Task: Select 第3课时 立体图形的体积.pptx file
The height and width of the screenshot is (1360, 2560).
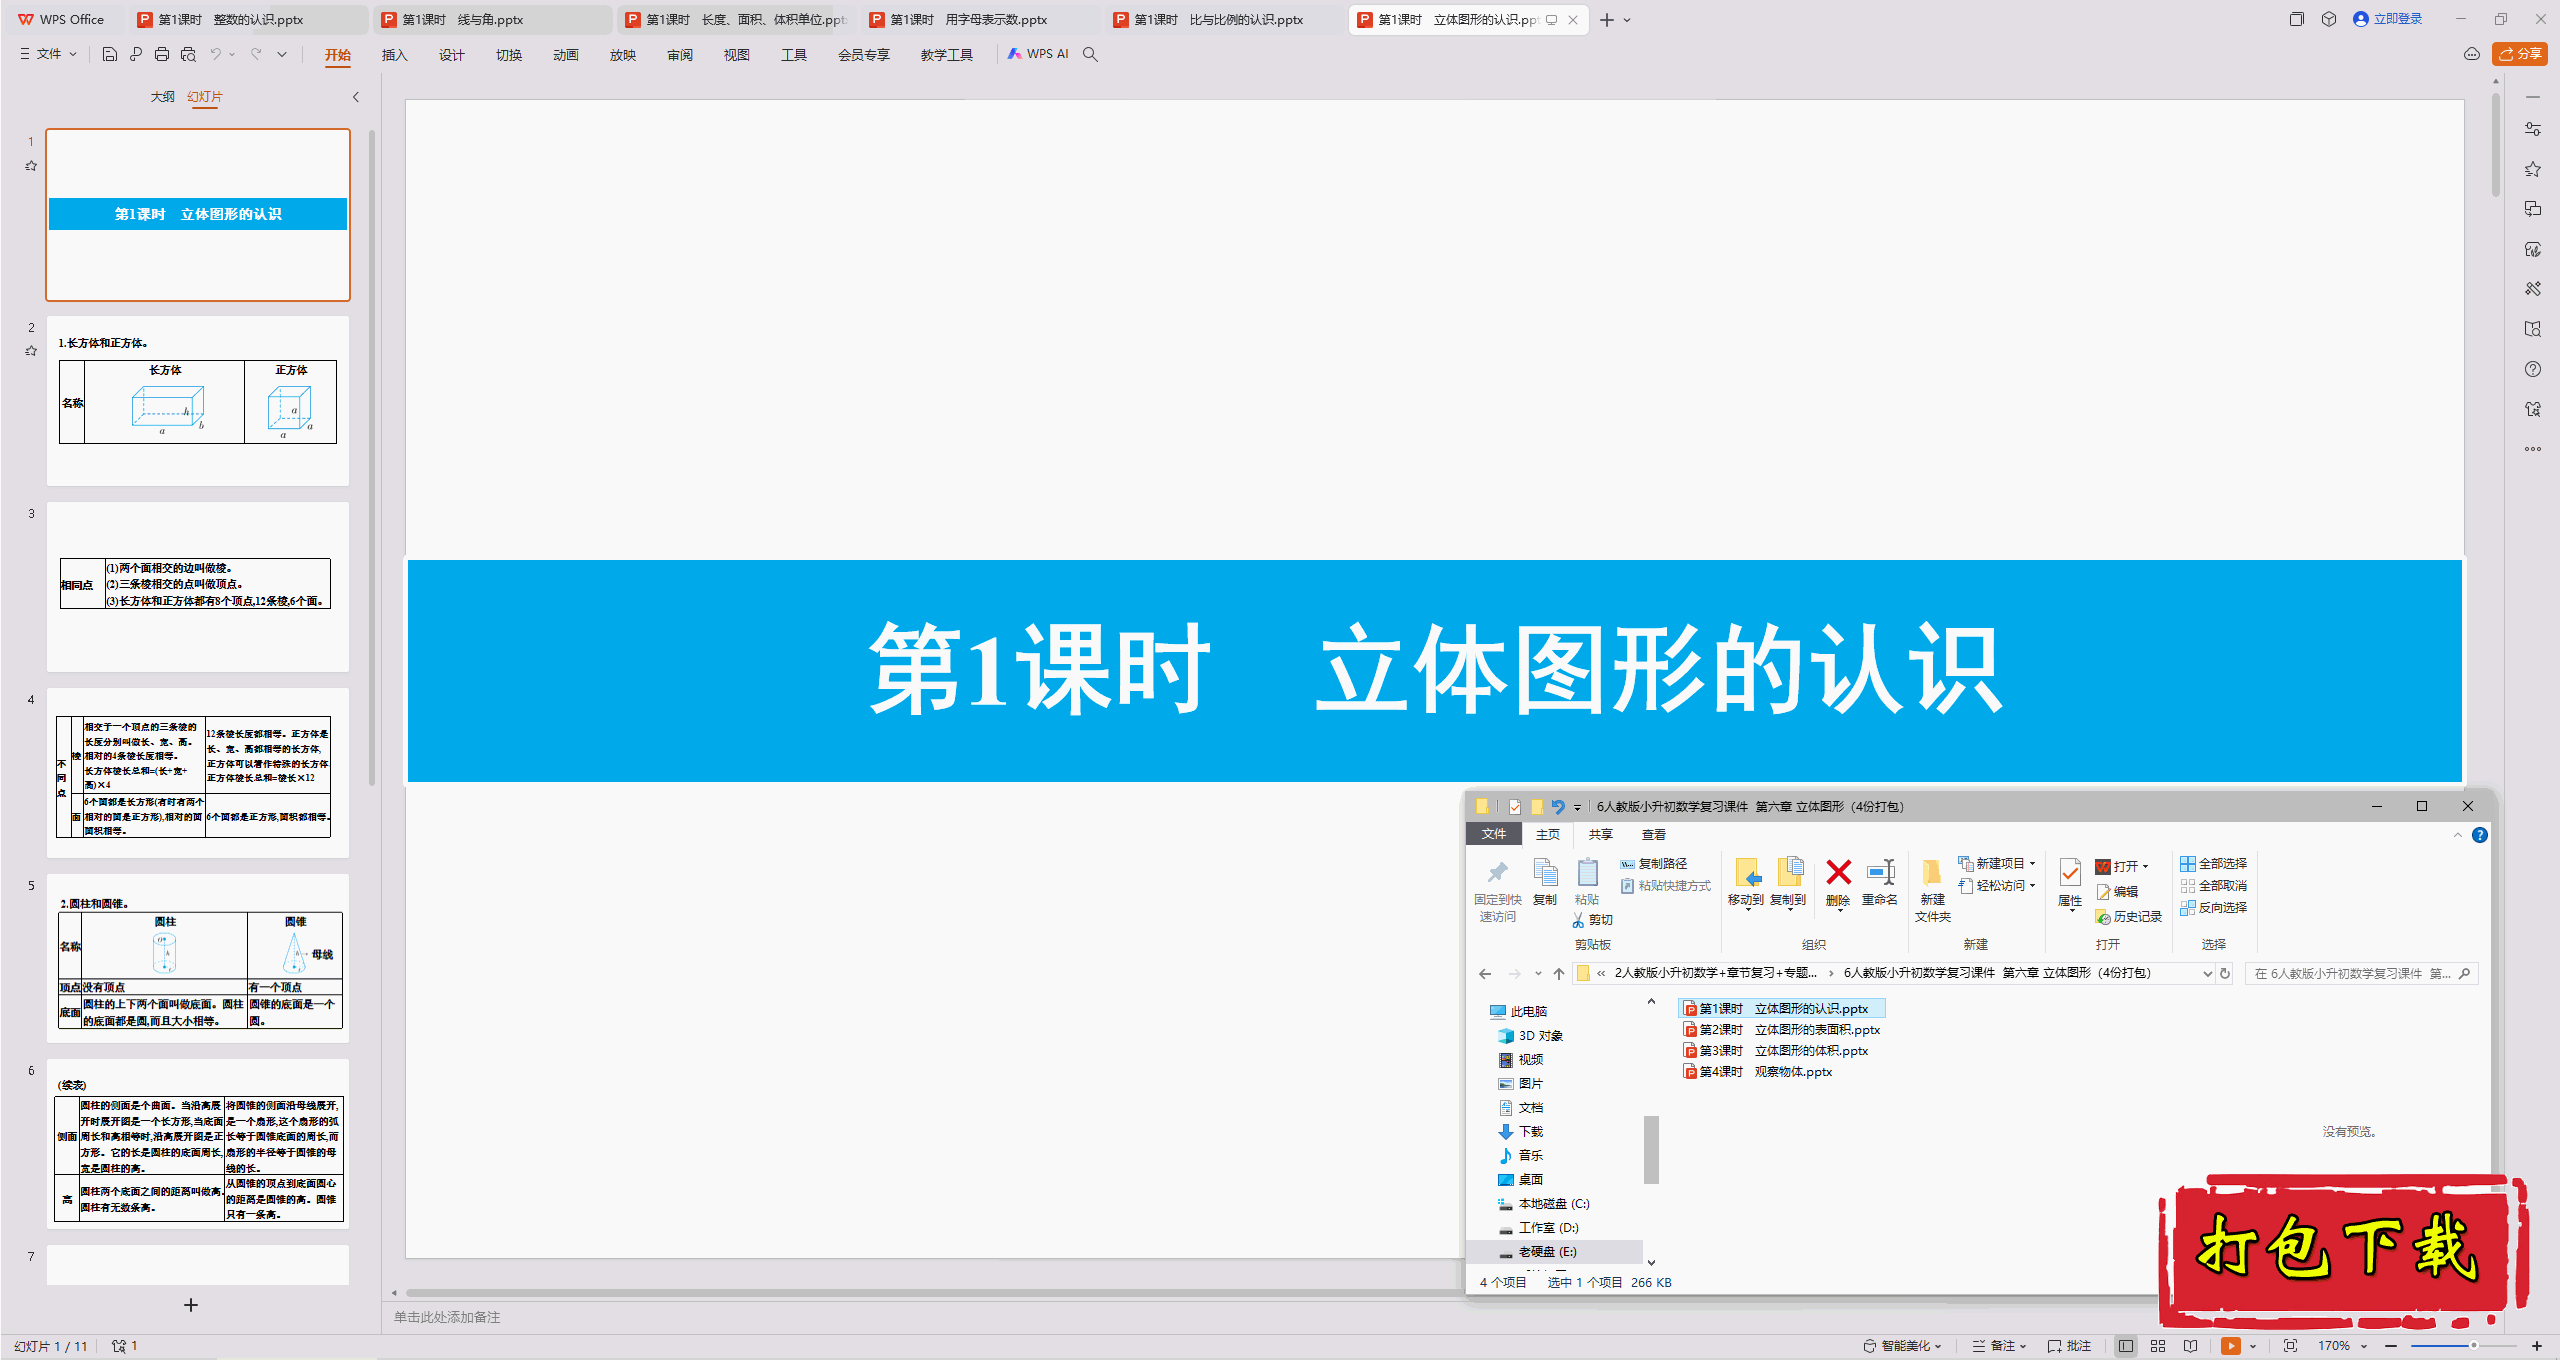Action: [x=1776, y=1050]
